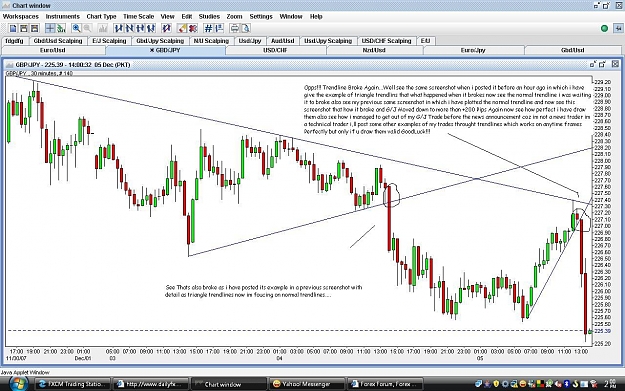The width and height of the screenshot is (625, 391).
Task: Switch to Chart window taskbar button
Action: pyautogui.click(x=228, y=384)
